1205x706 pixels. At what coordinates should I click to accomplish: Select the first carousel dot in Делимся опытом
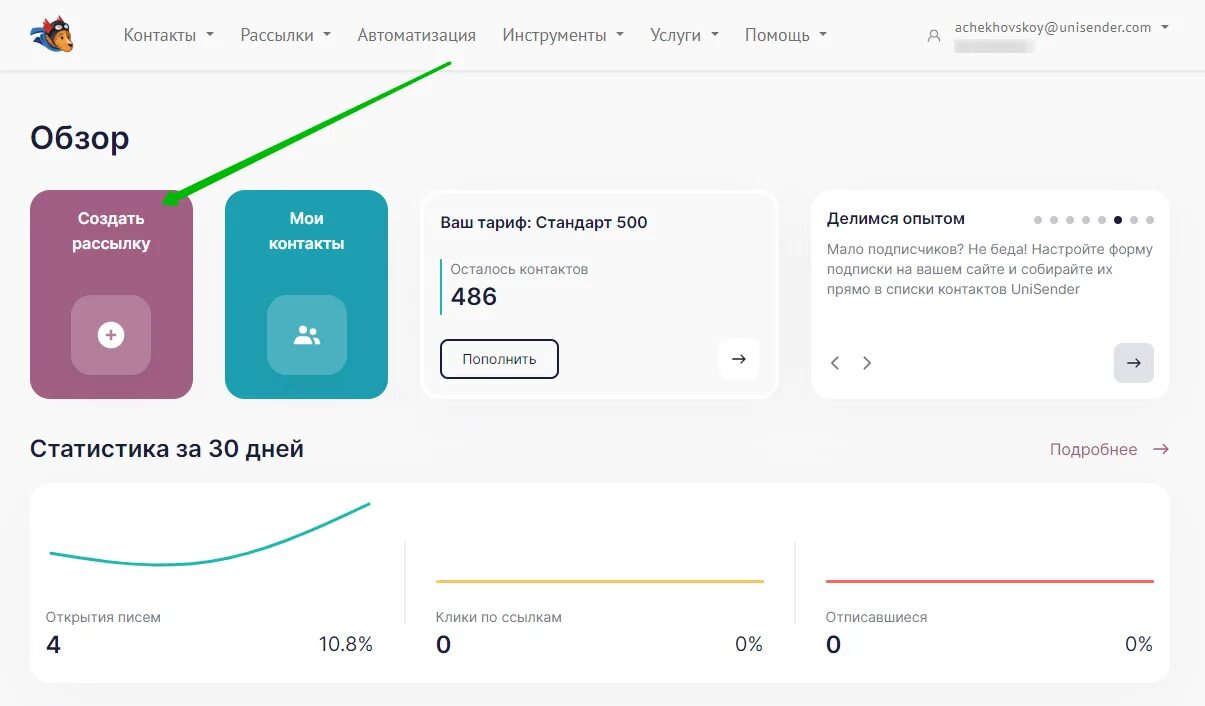[x=1038, y=220]
